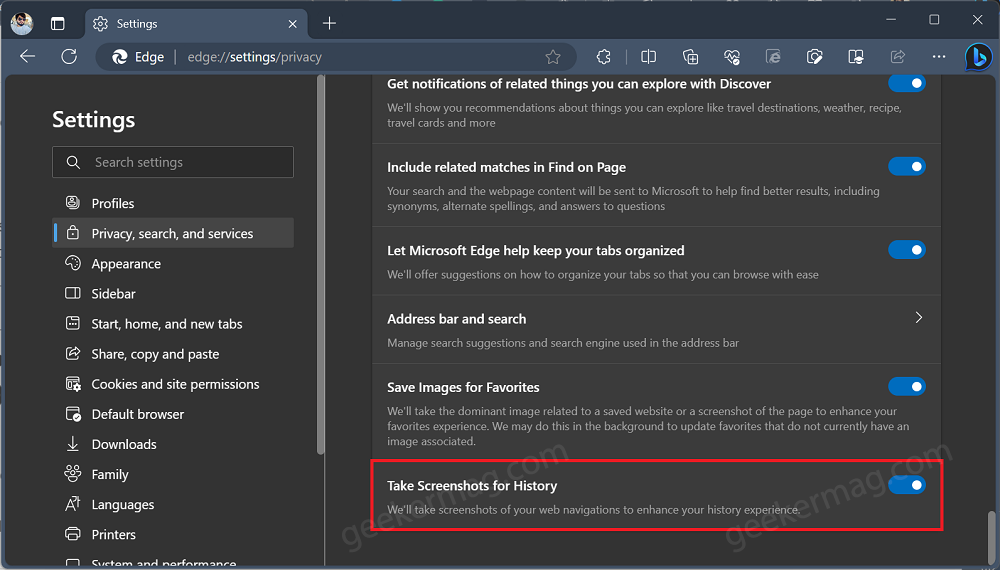Open Bing Discover sidebar button
The image size is (1000, 570).
(x=978, y=57)
